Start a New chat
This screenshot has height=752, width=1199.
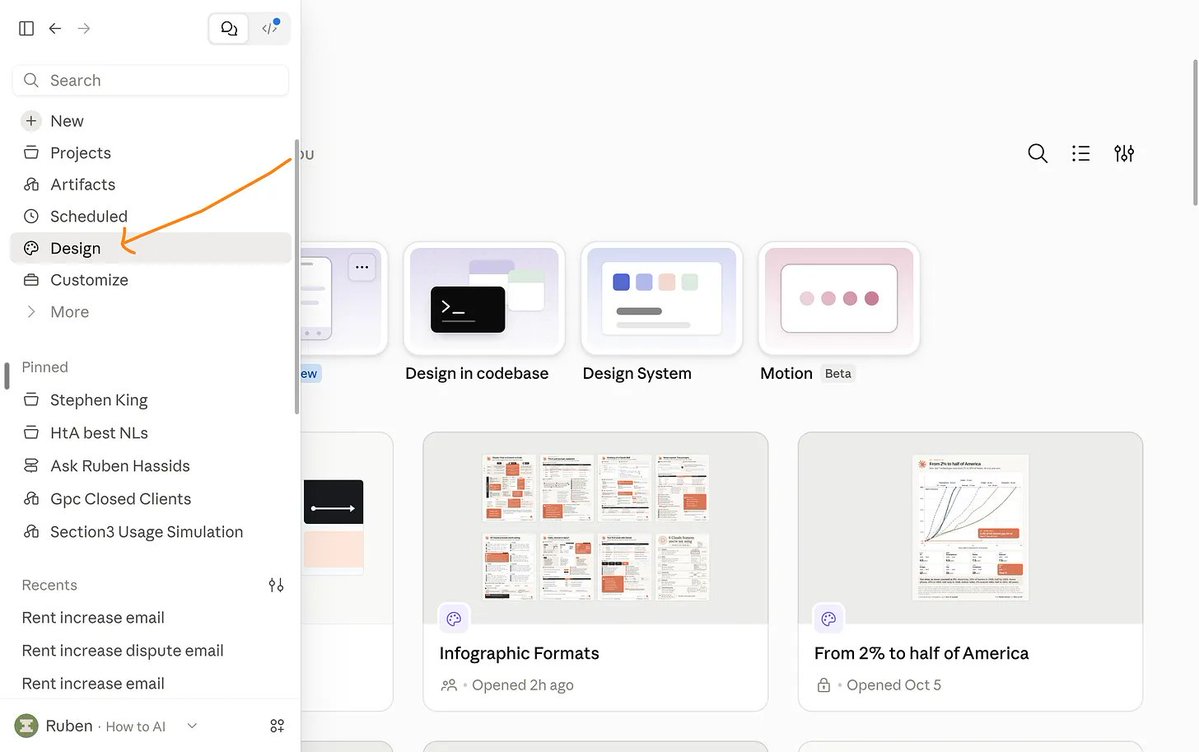[151, 121]
